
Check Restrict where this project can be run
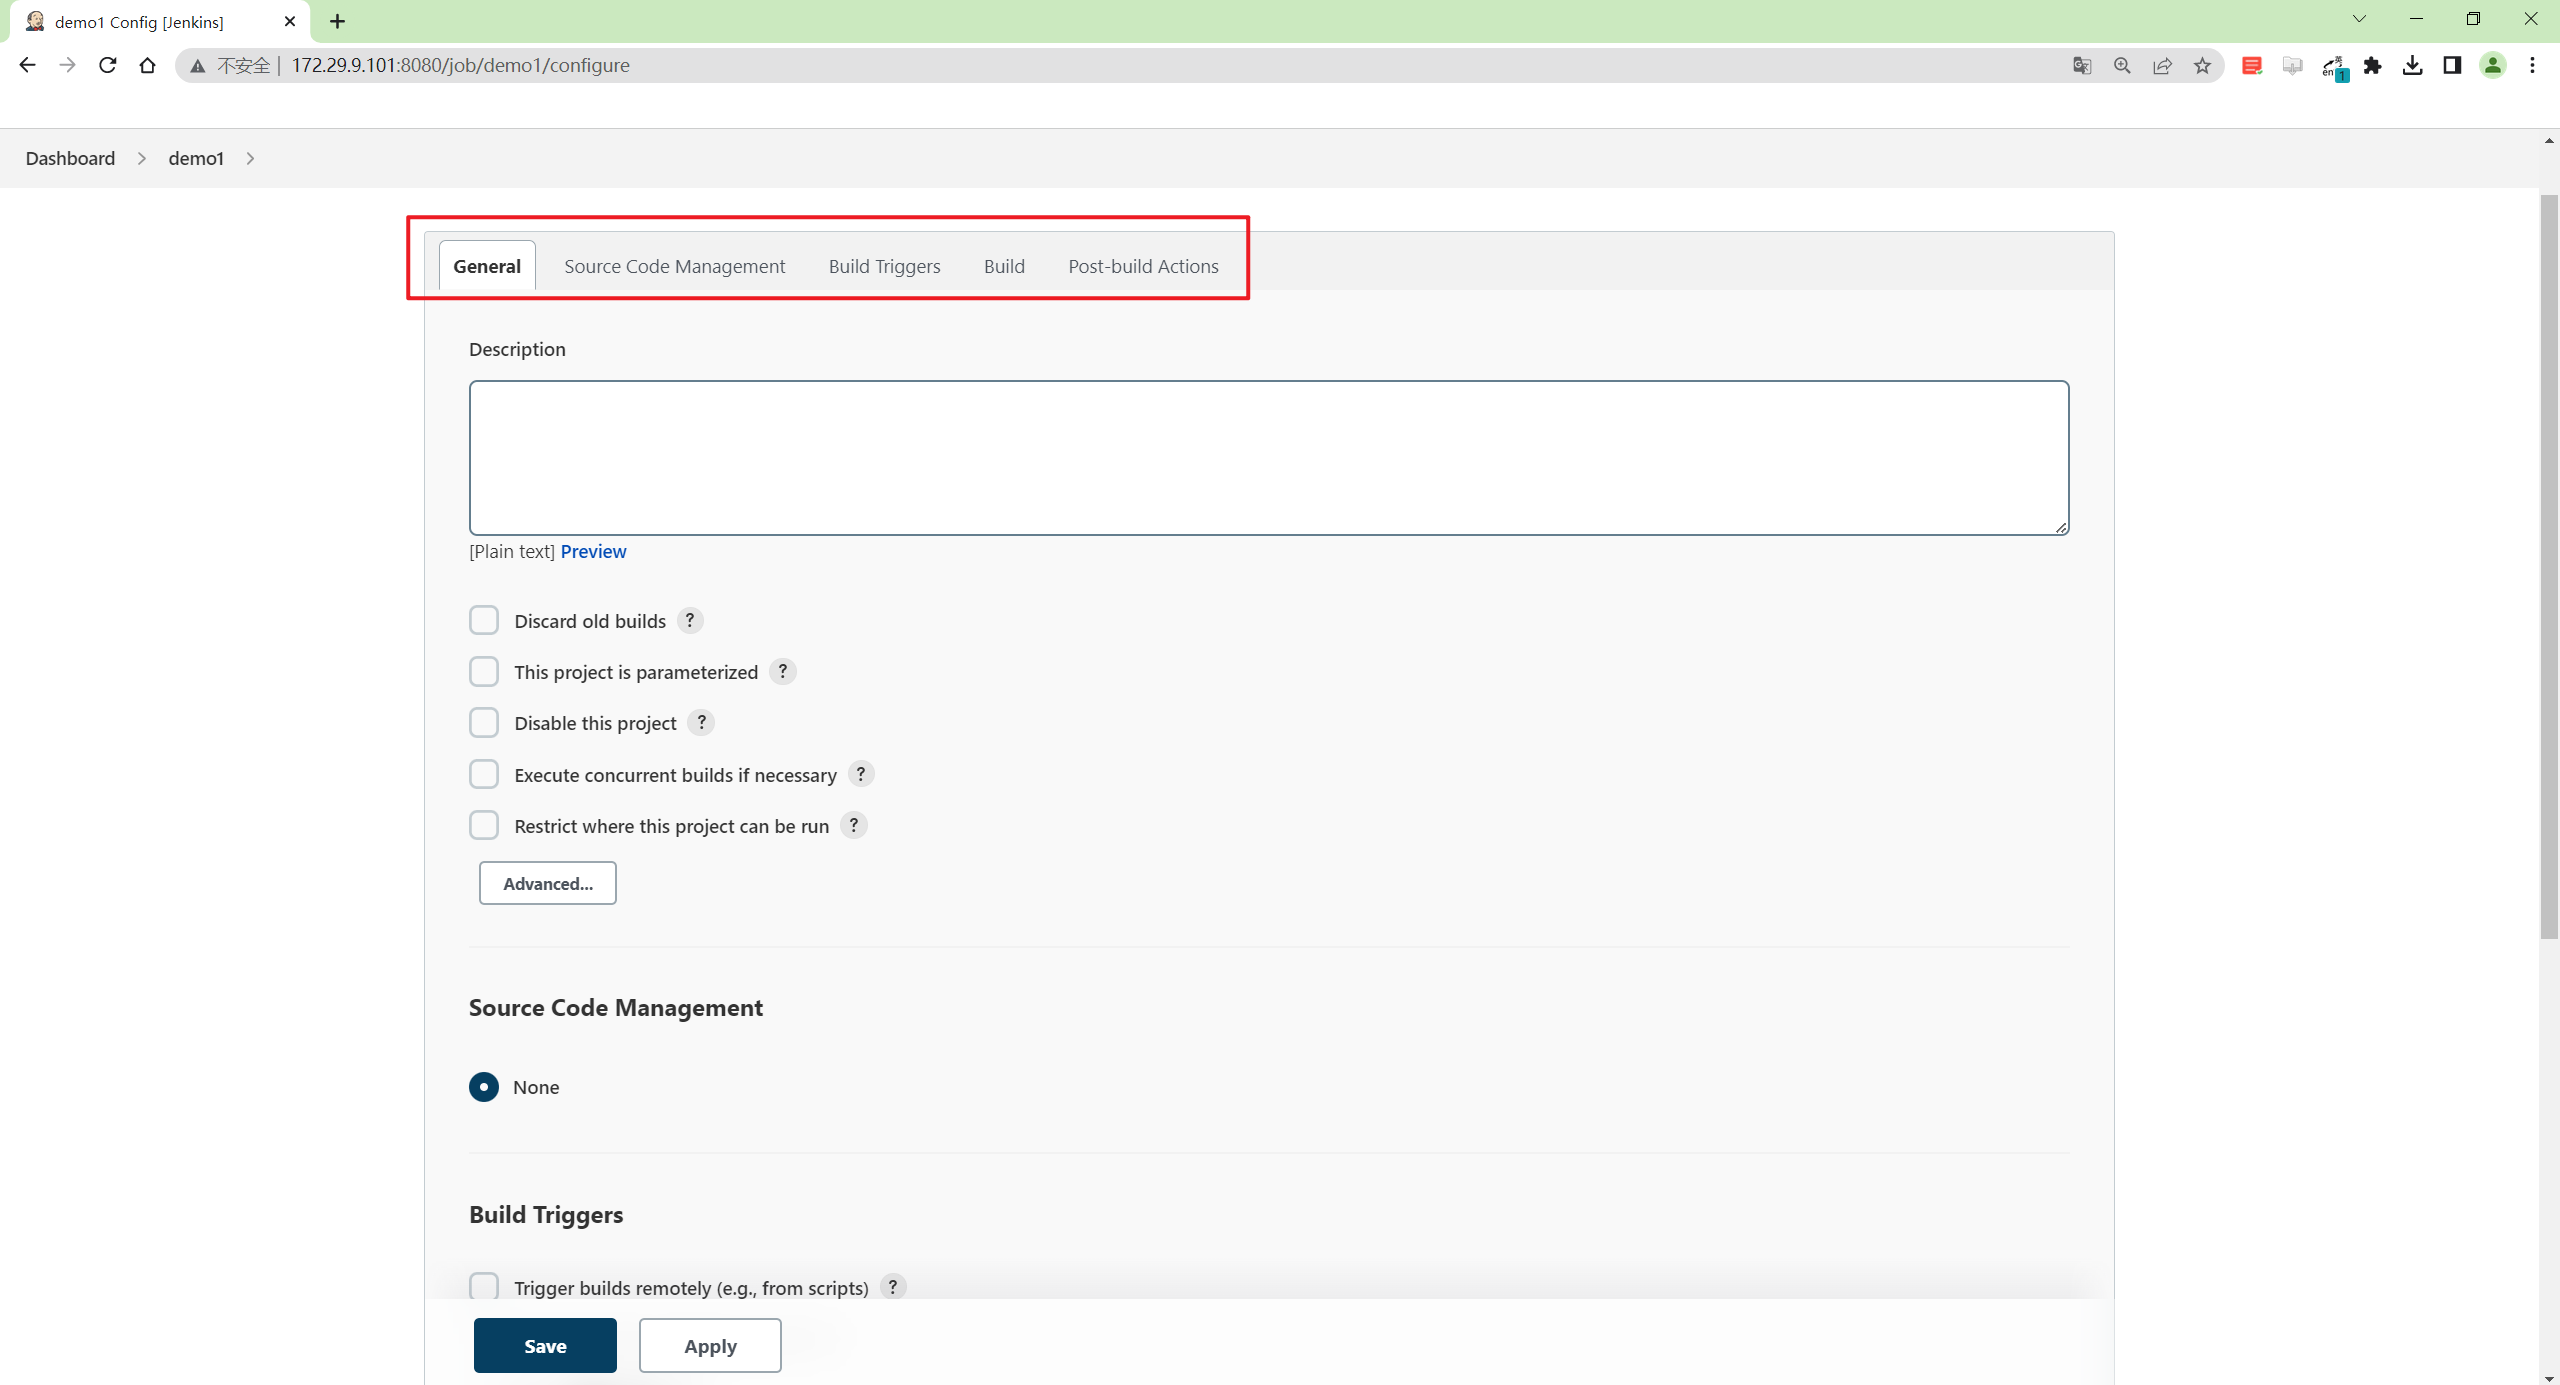(x=484, y=825)
